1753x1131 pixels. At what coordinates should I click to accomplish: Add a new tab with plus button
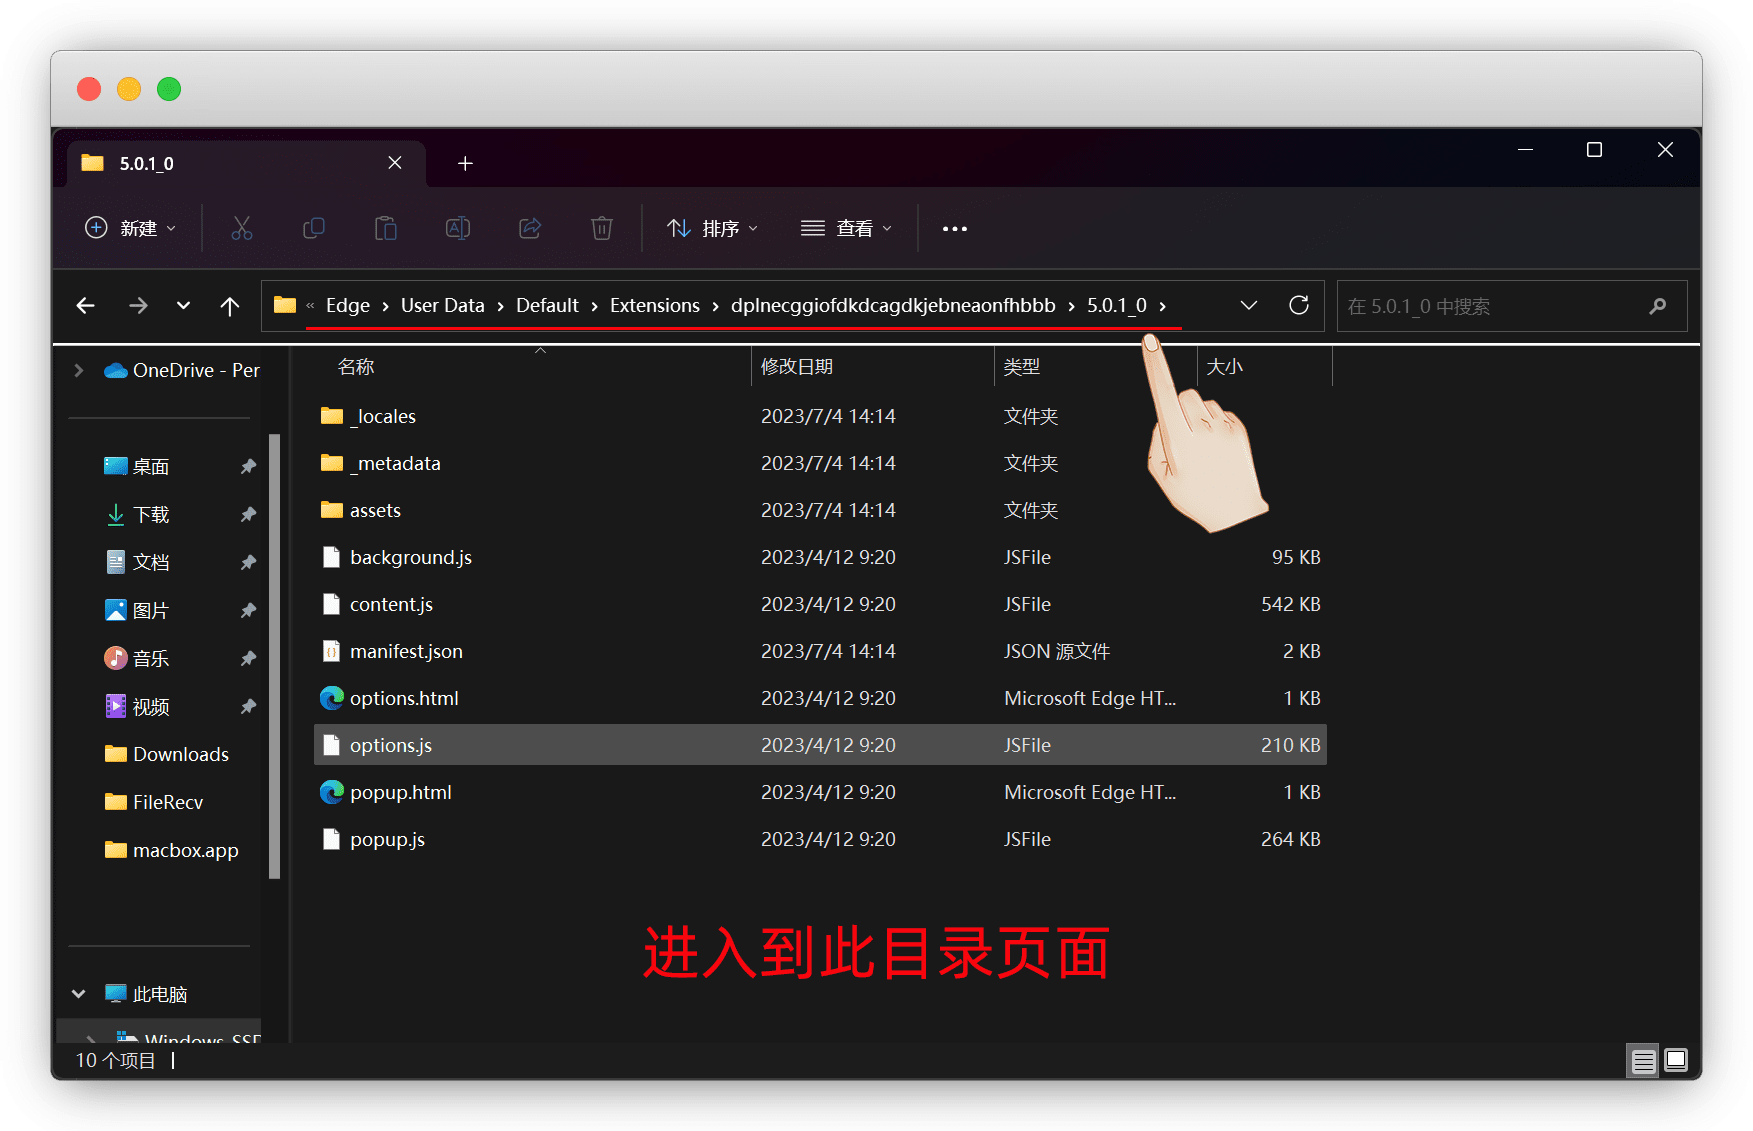coord(465,164)
